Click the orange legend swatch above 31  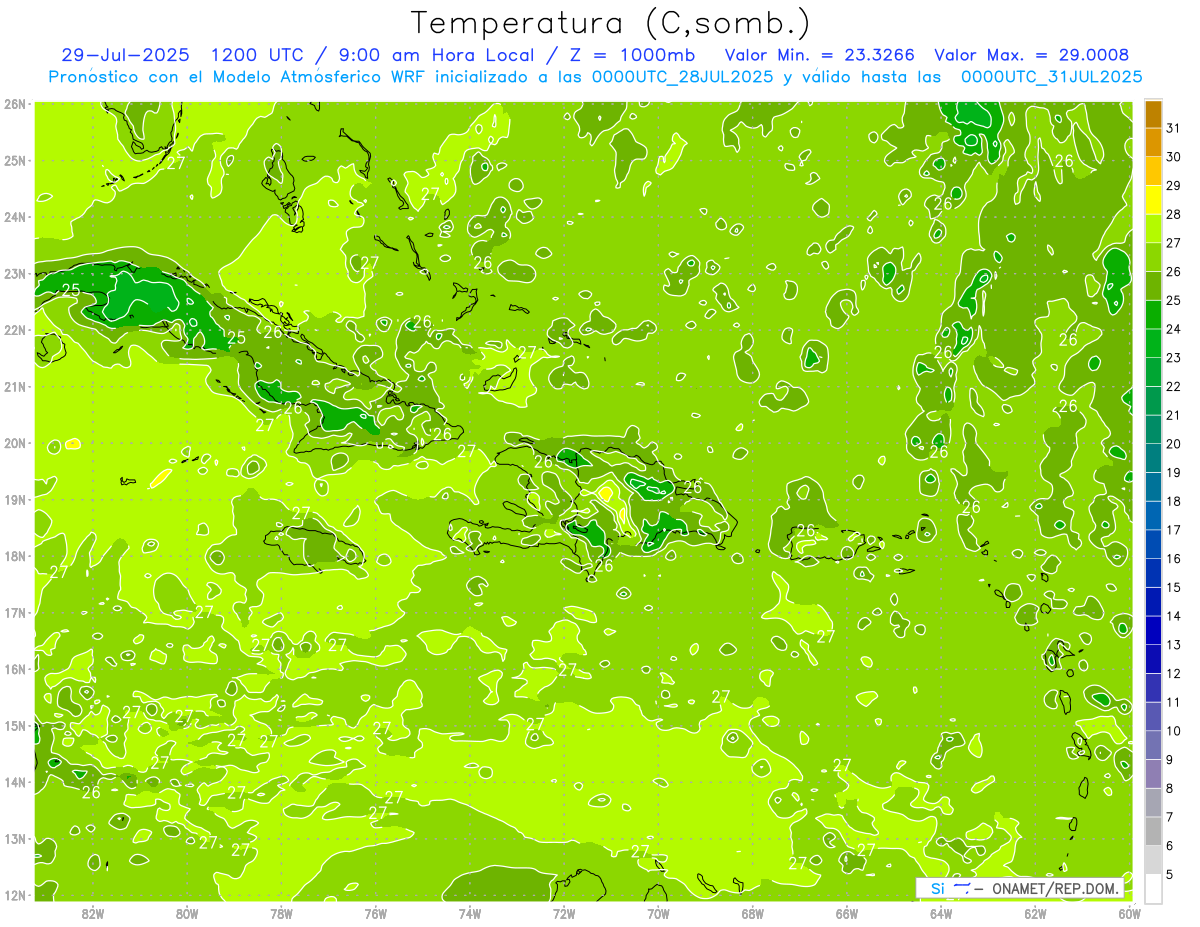(x=1154, y=114)
